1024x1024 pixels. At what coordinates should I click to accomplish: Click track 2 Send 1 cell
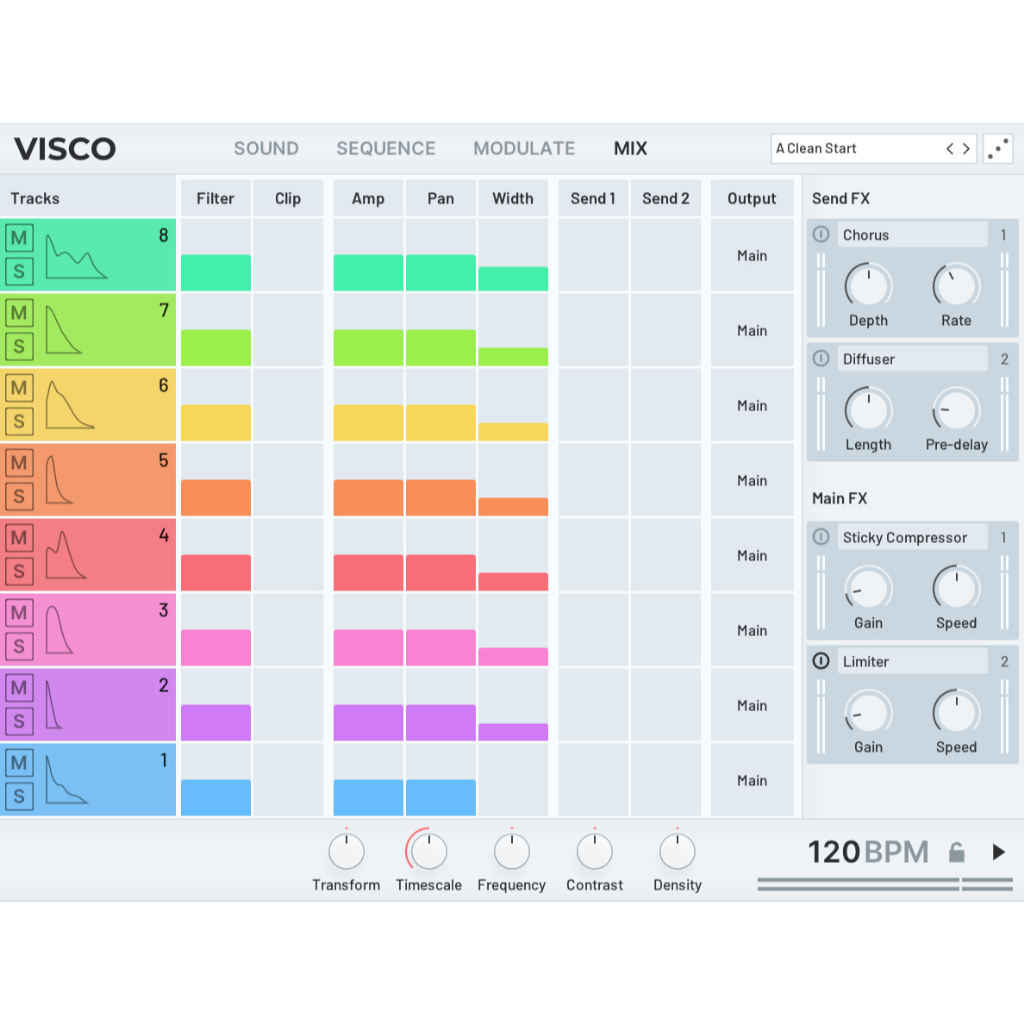click(593, 705)
